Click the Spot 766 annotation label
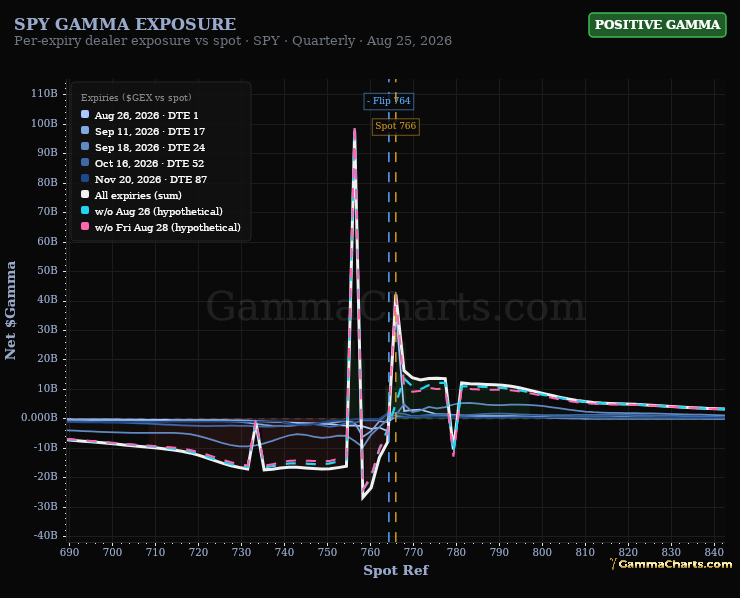Screen dimensions: 740x598 (x=395, y=126)
